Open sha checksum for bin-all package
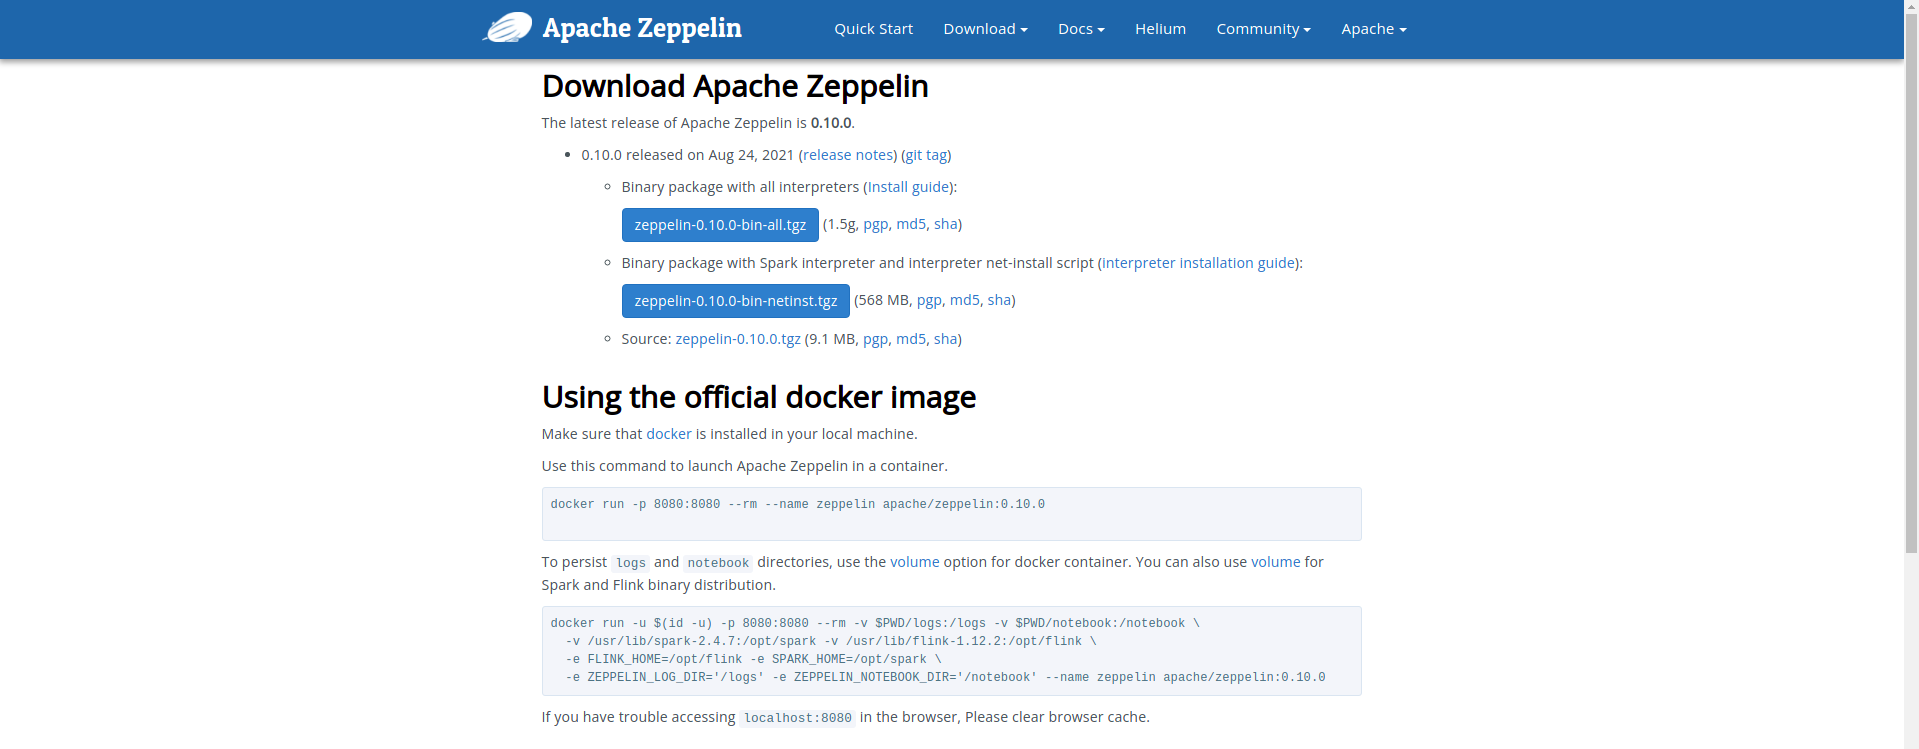 pos(945,224)
